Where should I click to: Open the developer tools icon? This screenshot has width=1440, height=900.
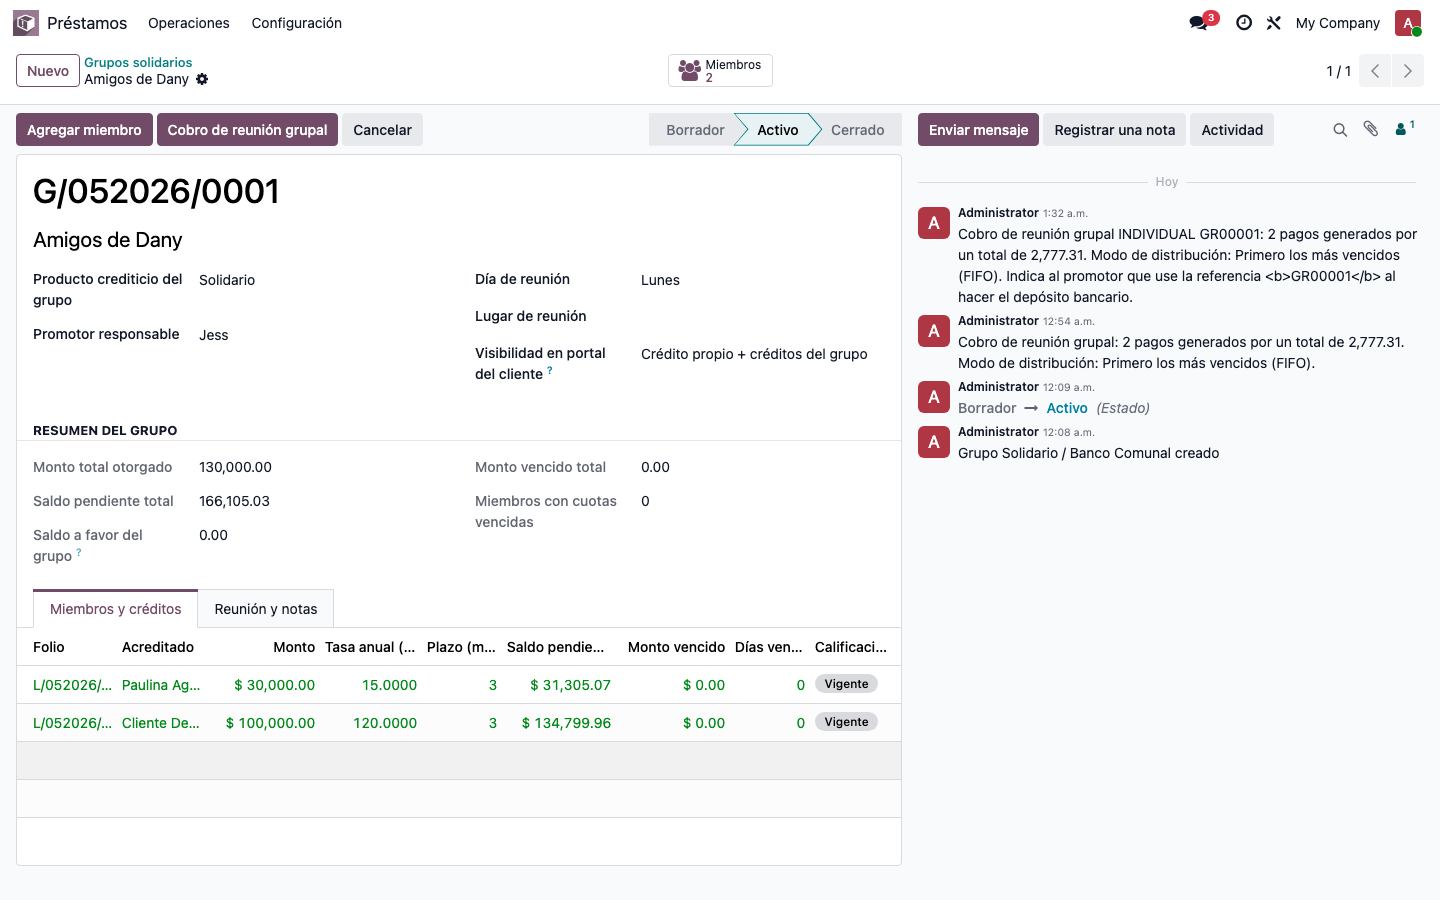point(1274,23)
